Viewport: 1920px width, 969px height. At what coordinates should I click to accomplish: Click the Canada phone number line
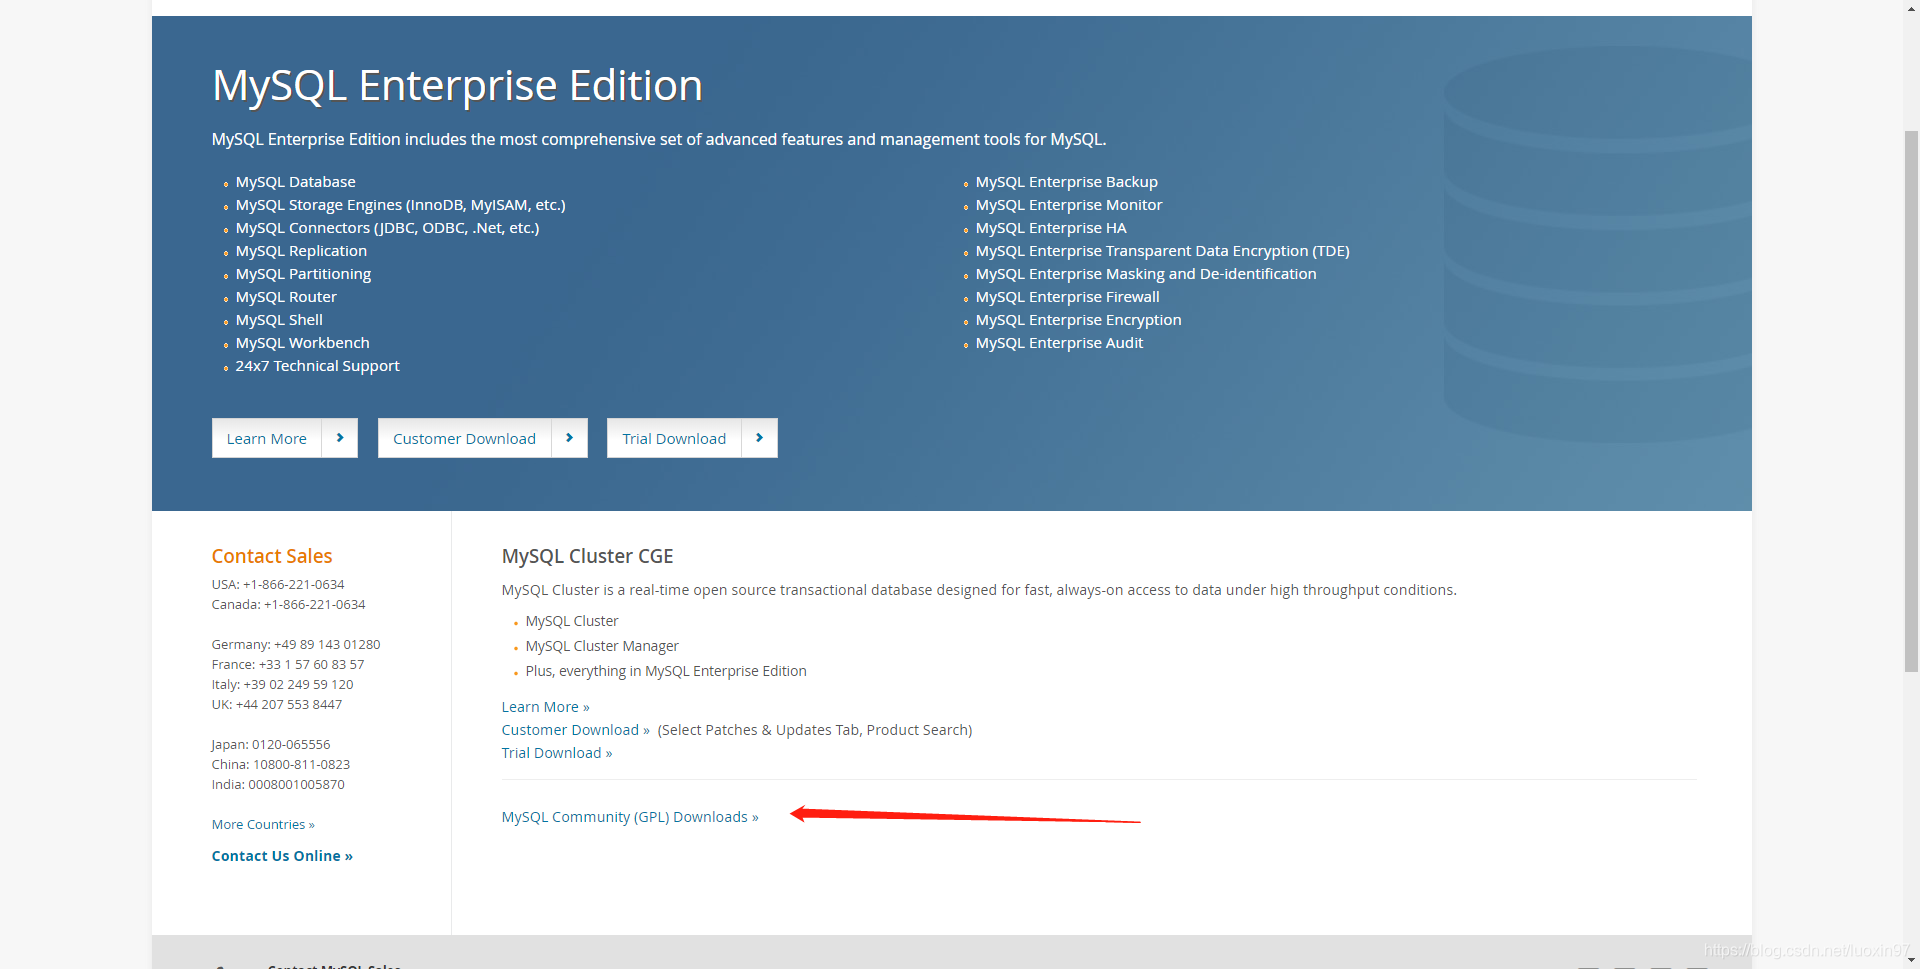click(289, 605)
